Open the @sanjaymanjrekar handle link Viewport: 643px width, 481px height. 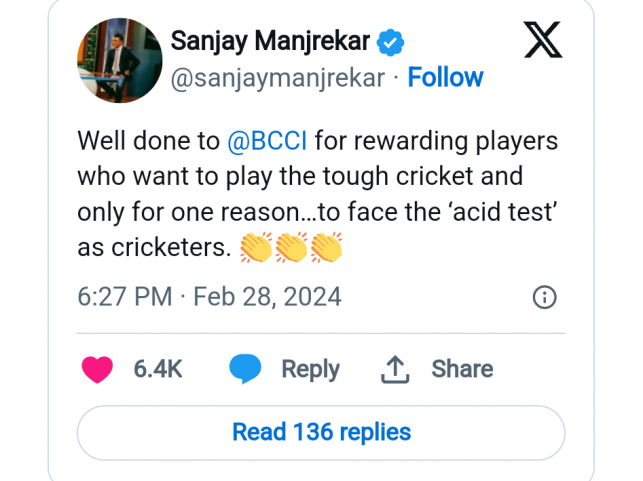point(277,78)
